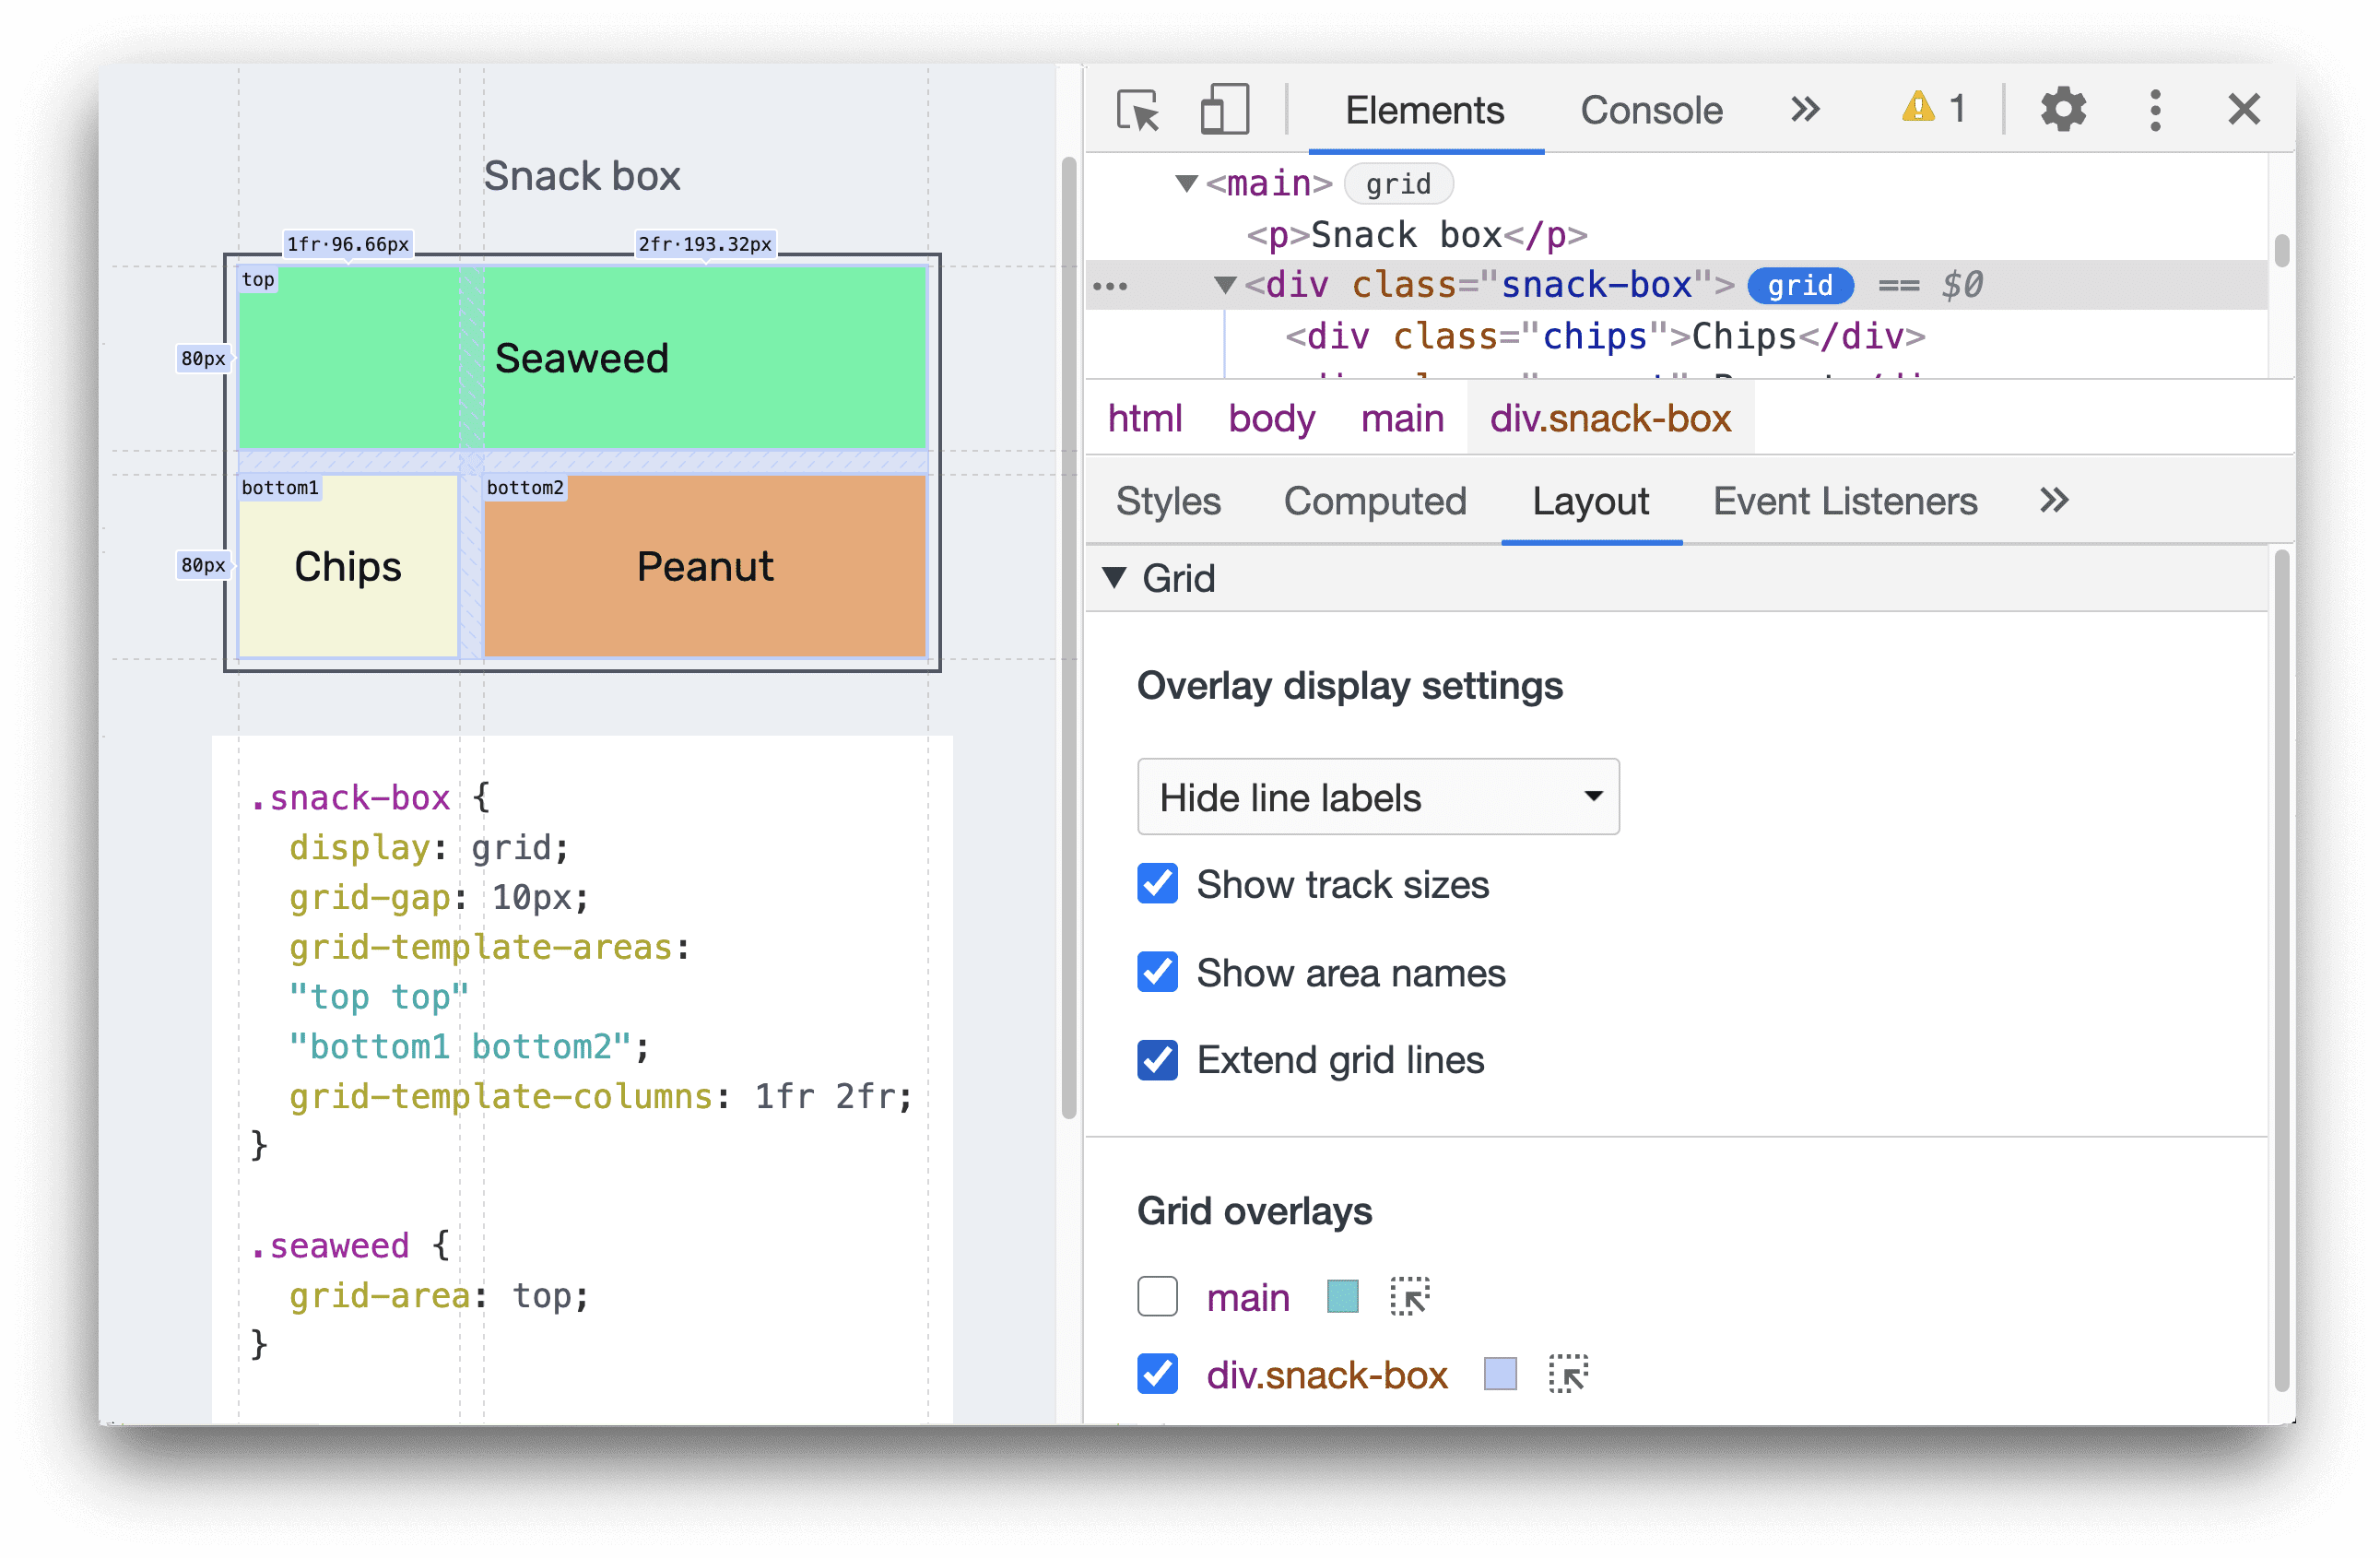Expand the Grid section expander
Screen dimensions: 2380x1558
[1132, 577]
